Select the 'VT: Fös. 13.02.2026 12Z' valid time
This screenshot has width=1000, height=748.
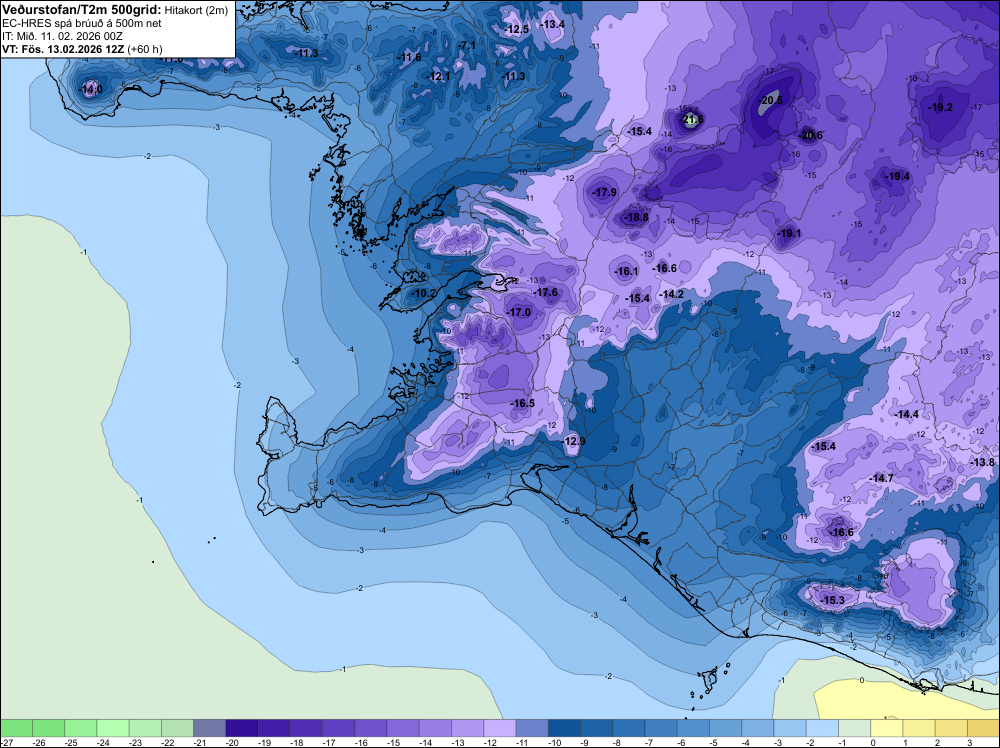coord(63,49)
